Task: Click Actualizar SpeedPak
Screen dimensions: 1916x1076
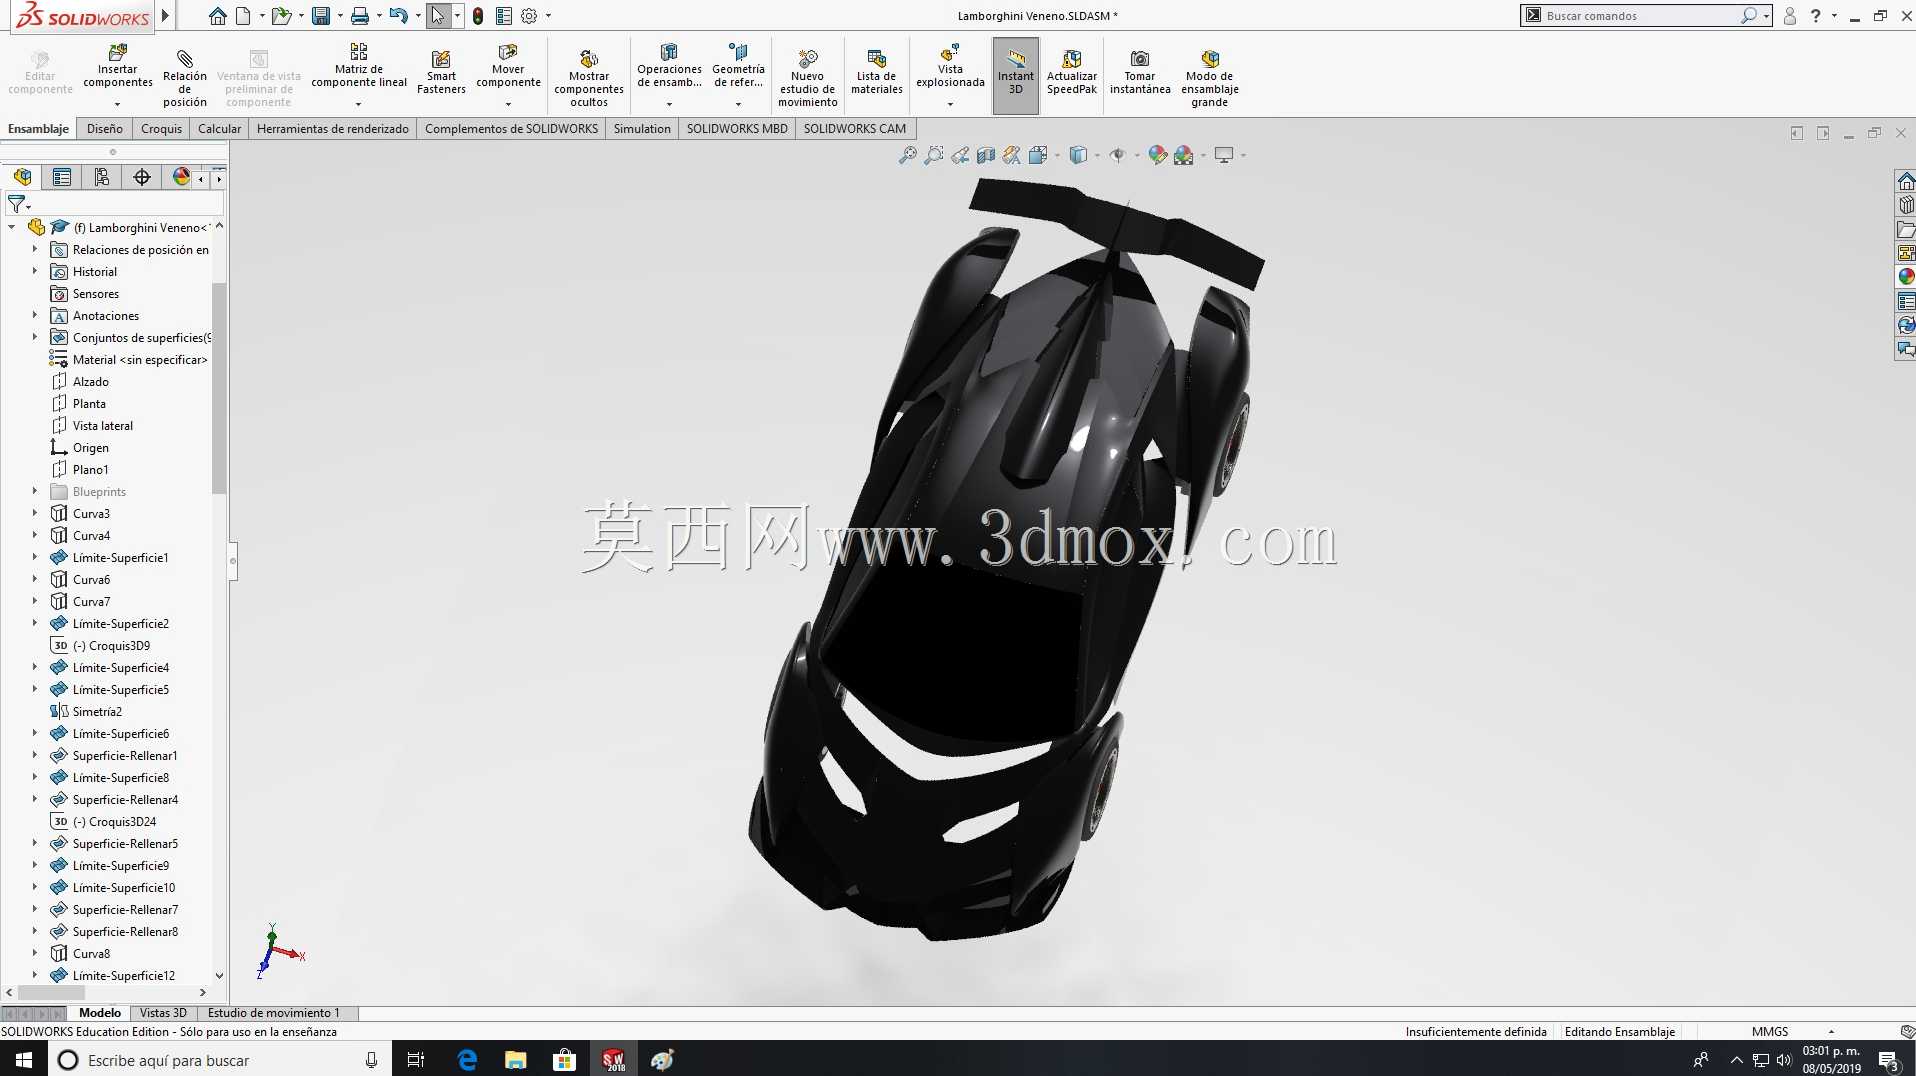Action: (1072, 72)
